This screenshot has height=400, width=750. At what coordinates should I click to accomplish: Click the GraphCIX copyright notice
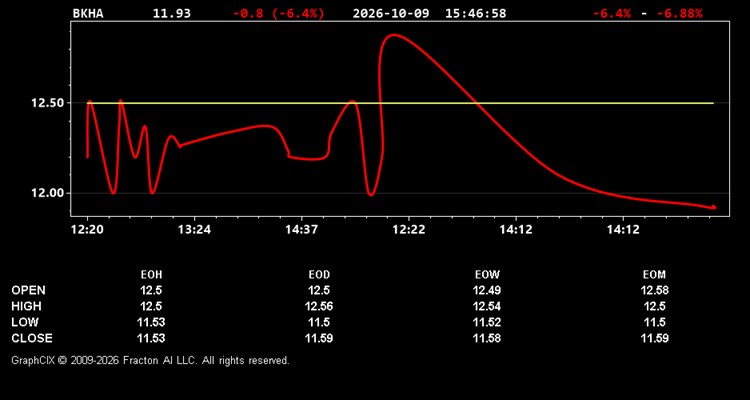coord(150,360)
